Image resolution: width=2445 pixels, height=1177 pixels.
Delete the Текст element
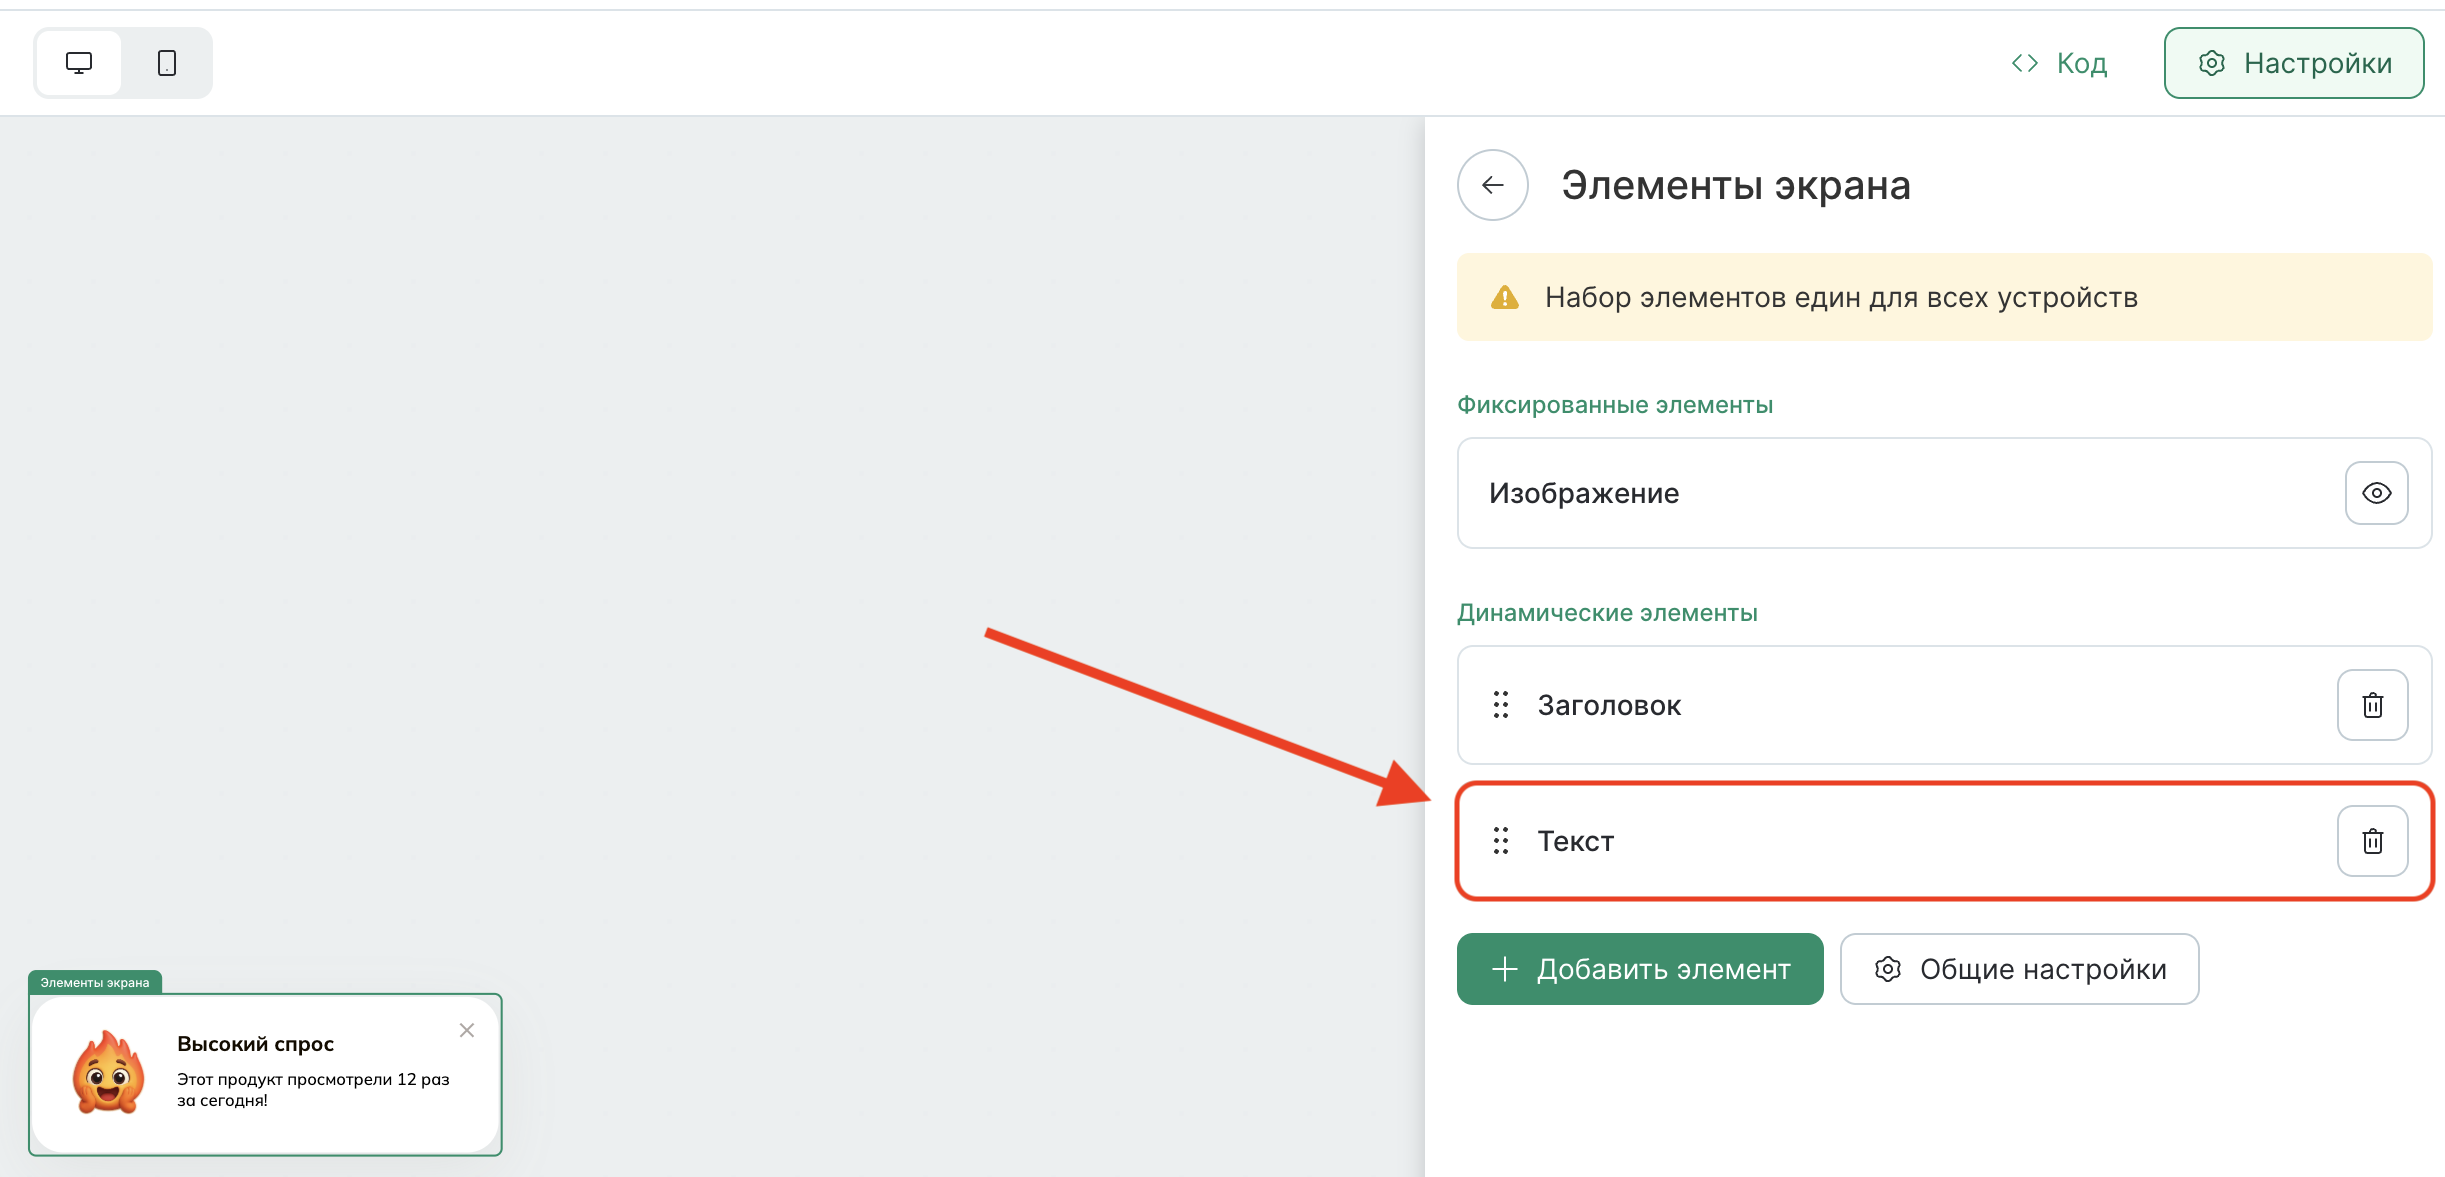pos(2372,841)
